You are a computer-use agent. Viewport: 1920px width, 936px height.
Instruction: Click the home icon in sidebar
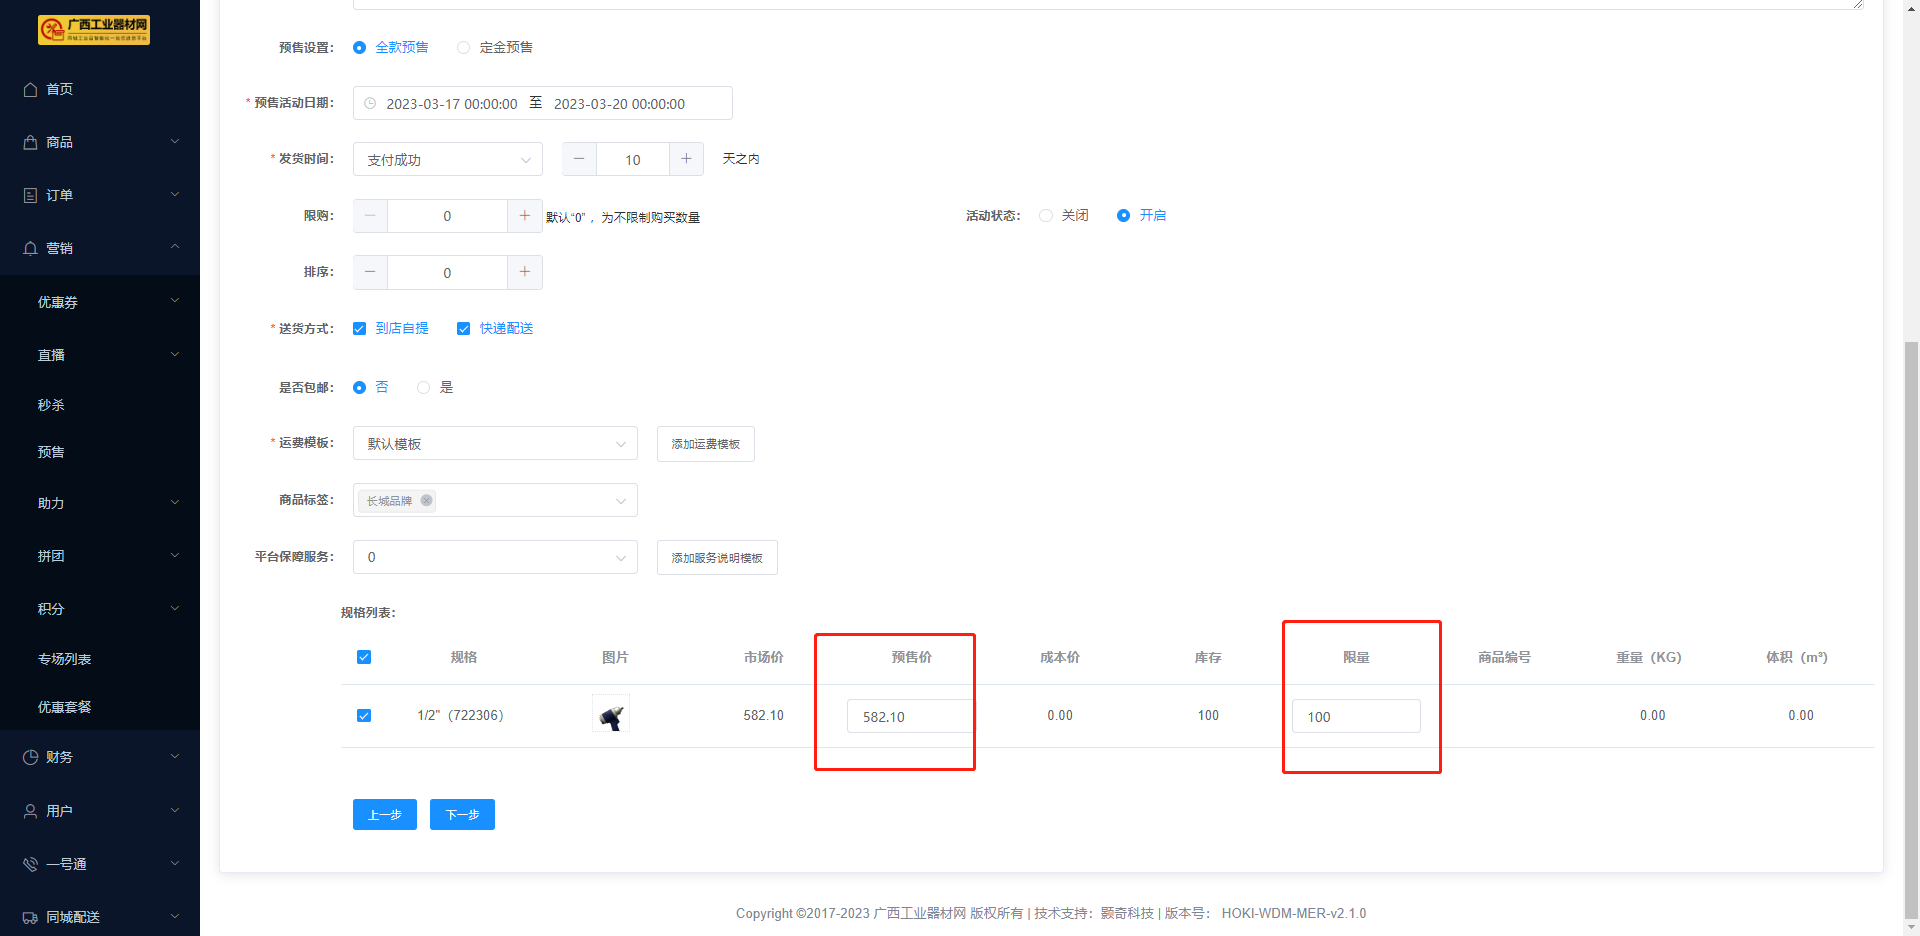[30, 90]
